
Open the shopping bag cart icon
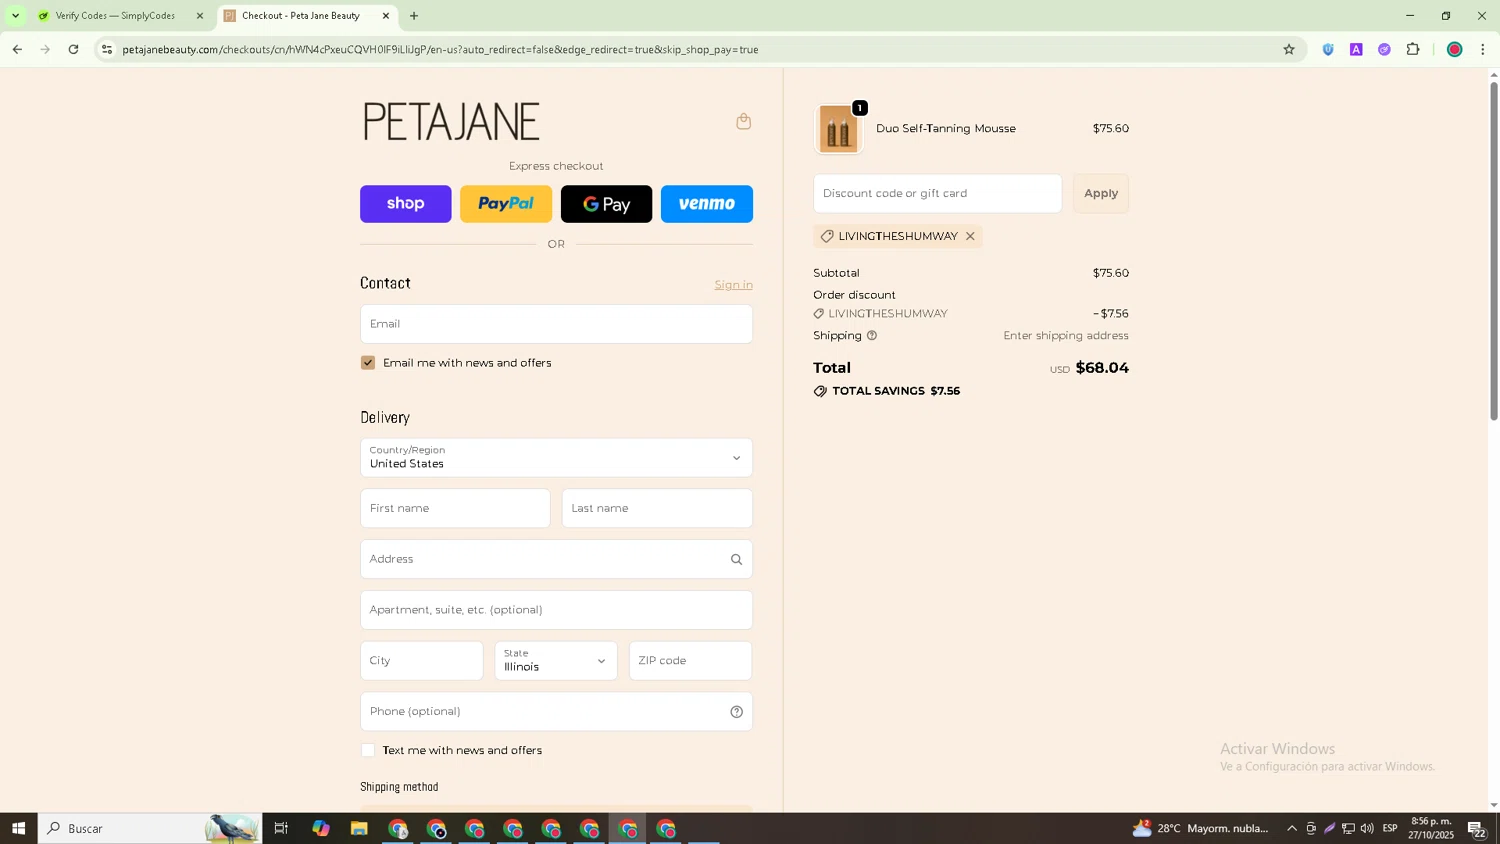(x=743, y=122)
